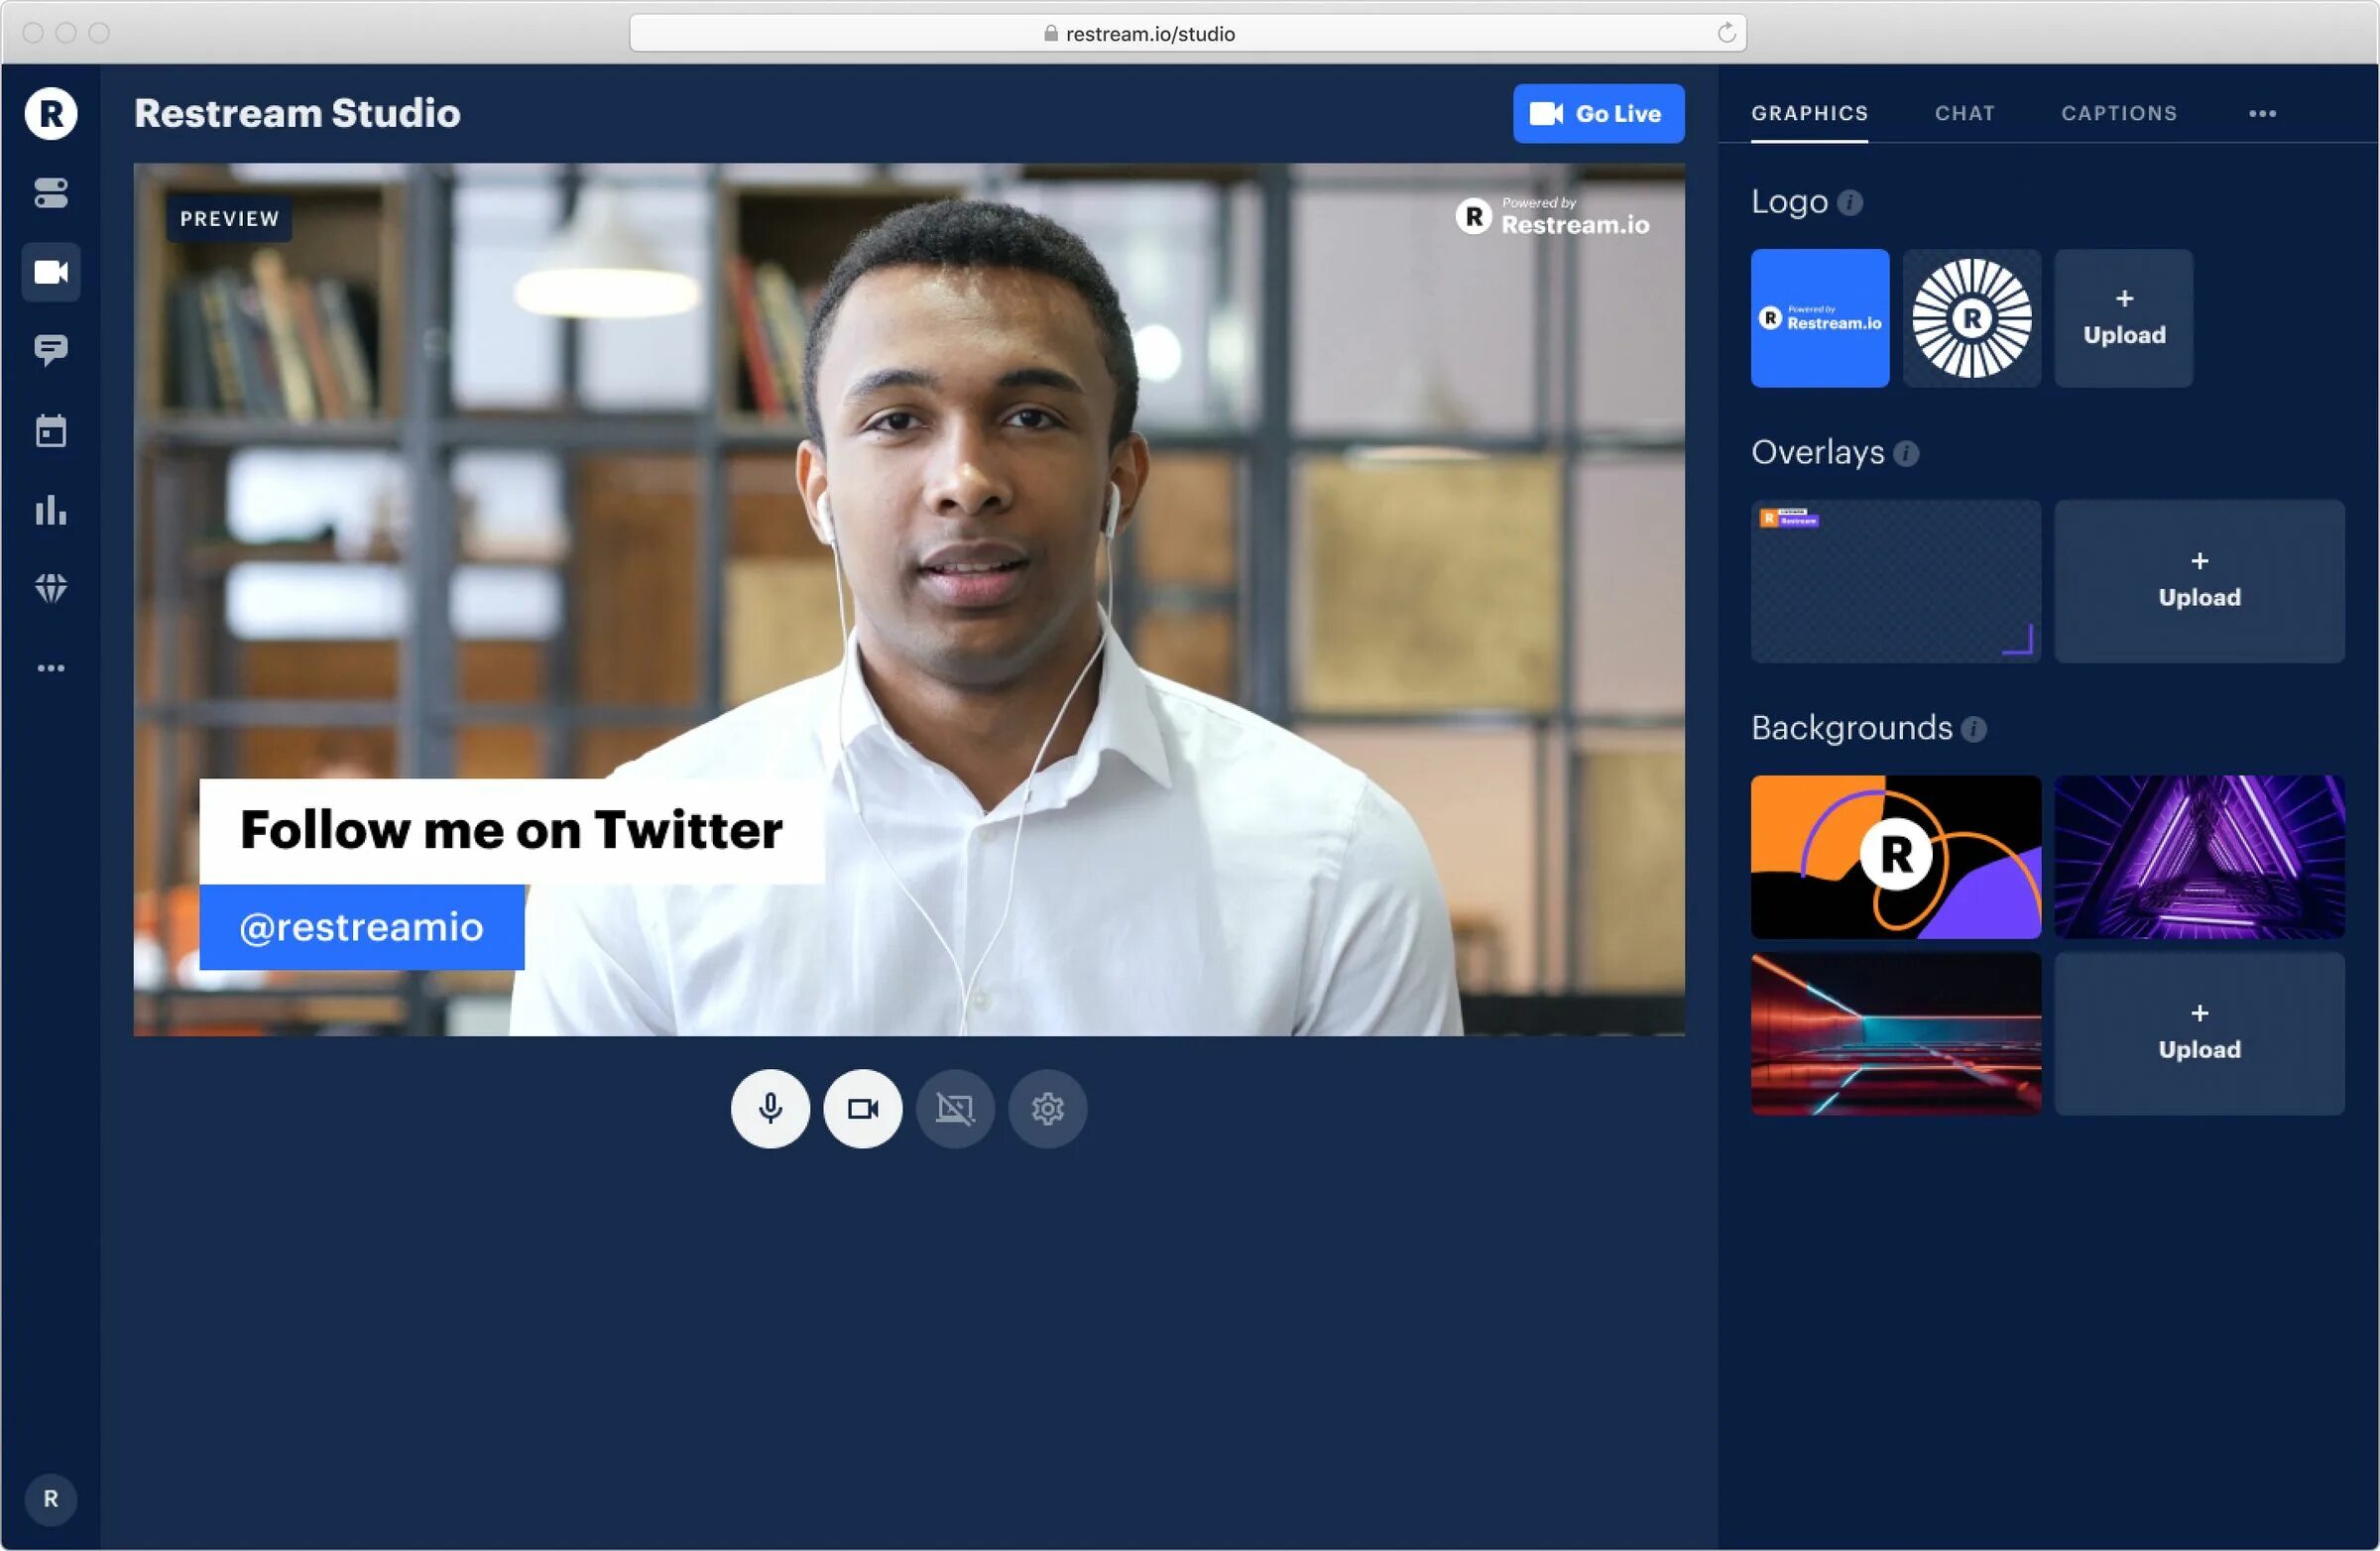Toggle screen sharing button
This screenshot has height=1551, width=2380.
[955, 1108]
